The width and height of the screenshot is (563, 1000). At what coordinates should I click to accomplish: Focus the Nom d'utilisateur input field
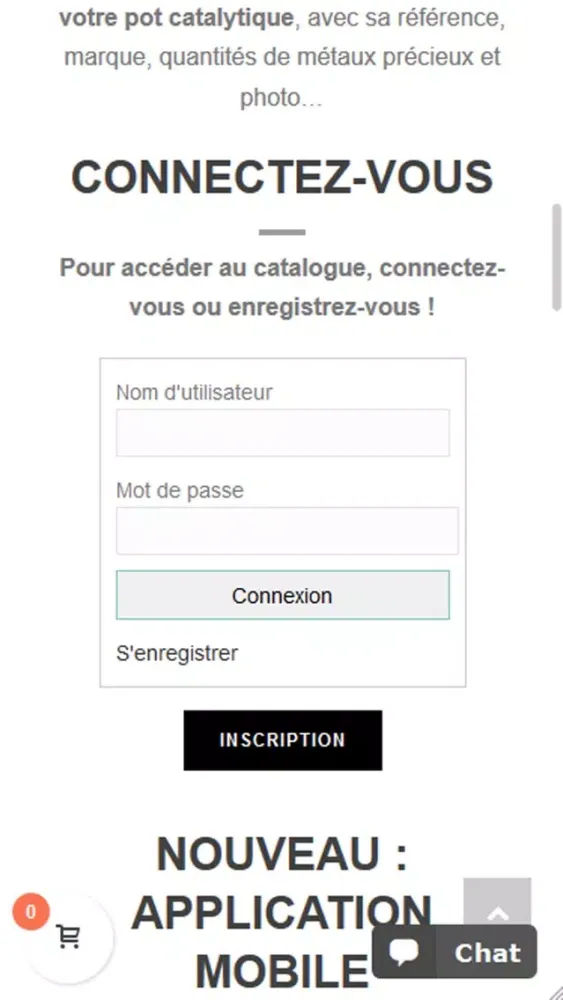point(282,433)
